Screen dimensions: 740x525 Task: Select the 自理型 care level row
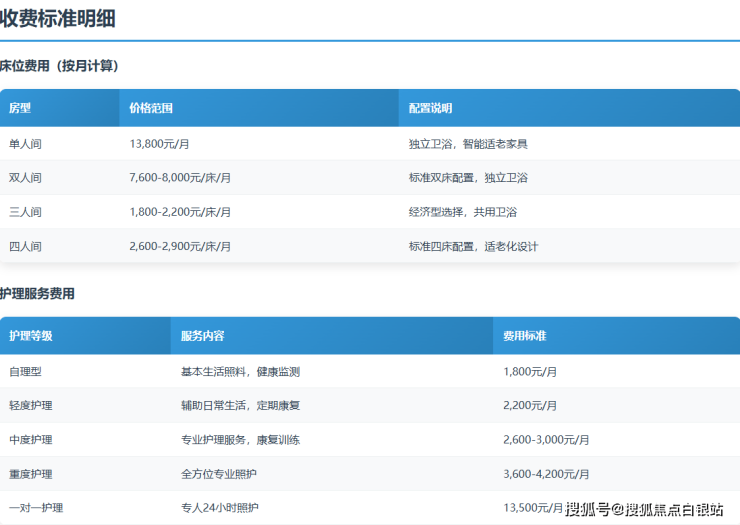tap(25, 372)
